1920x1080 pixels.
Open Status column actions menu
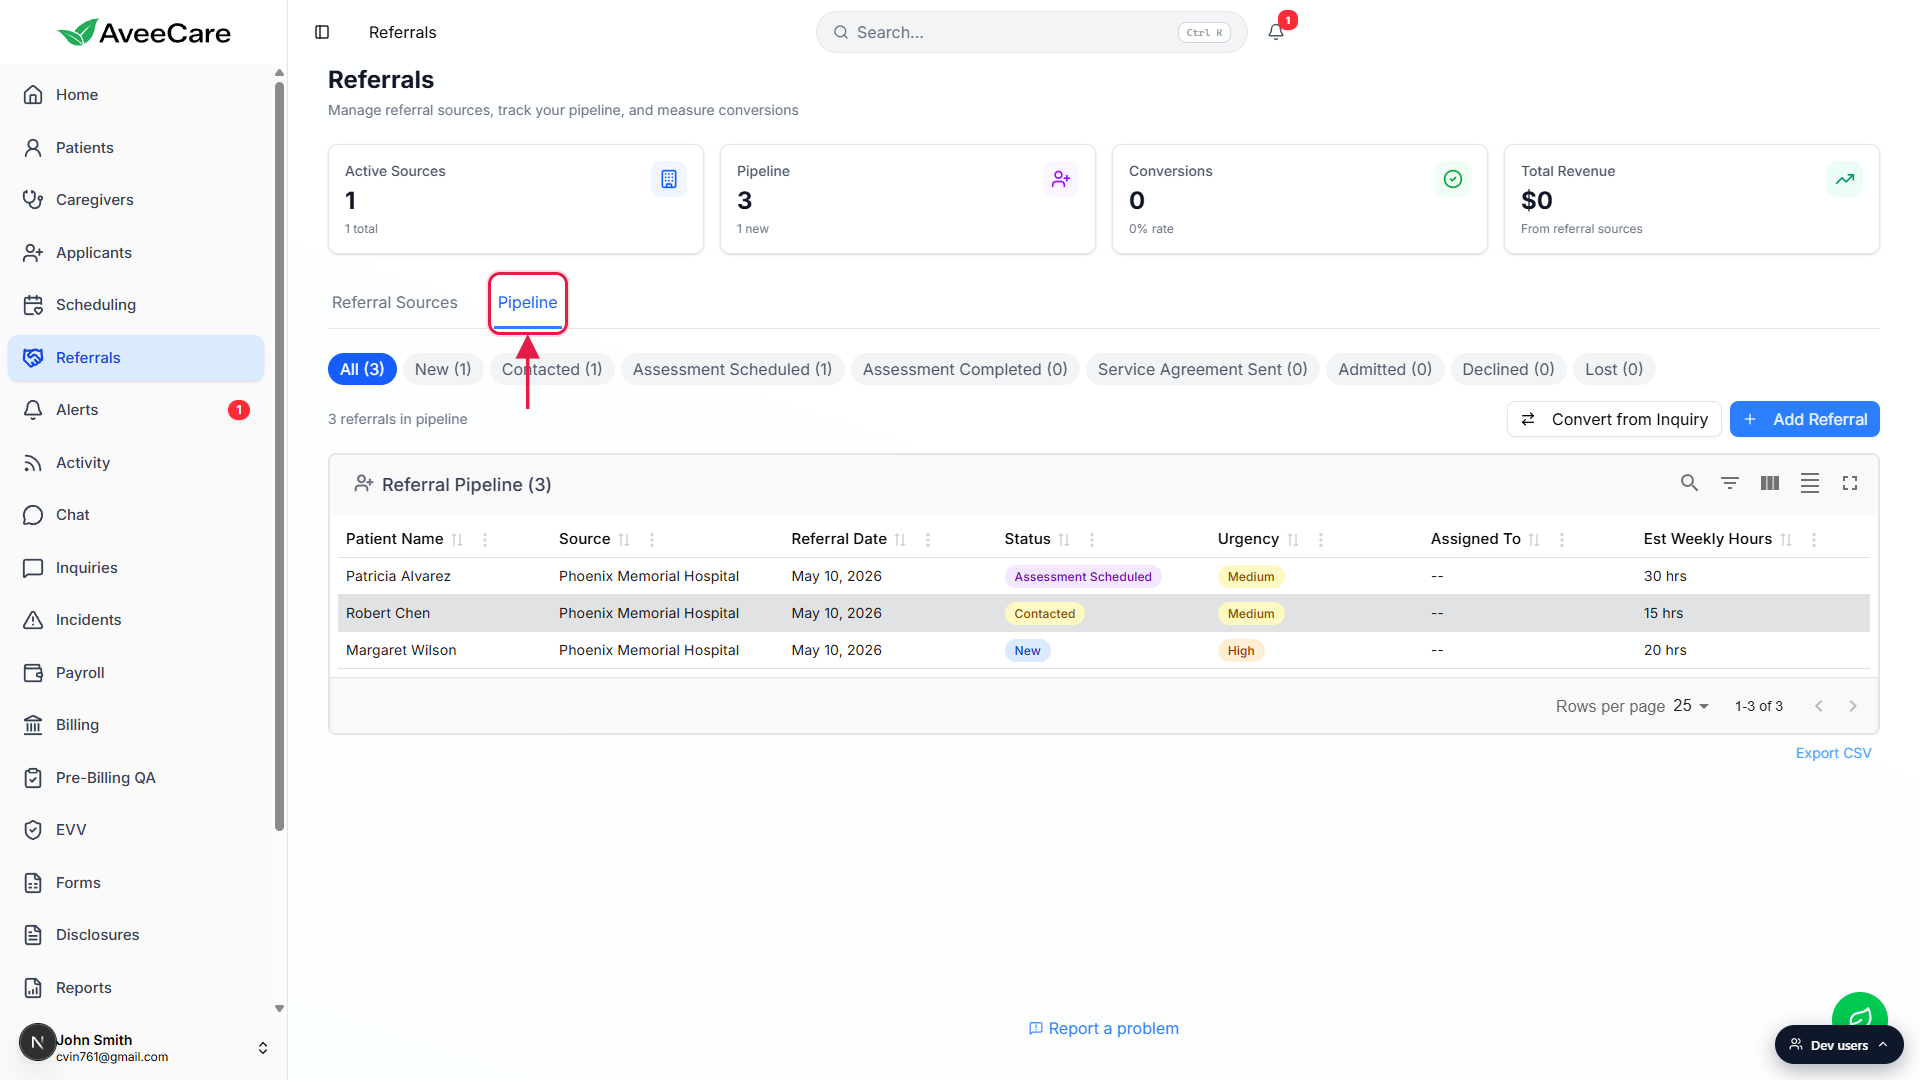click(1092, 540)
